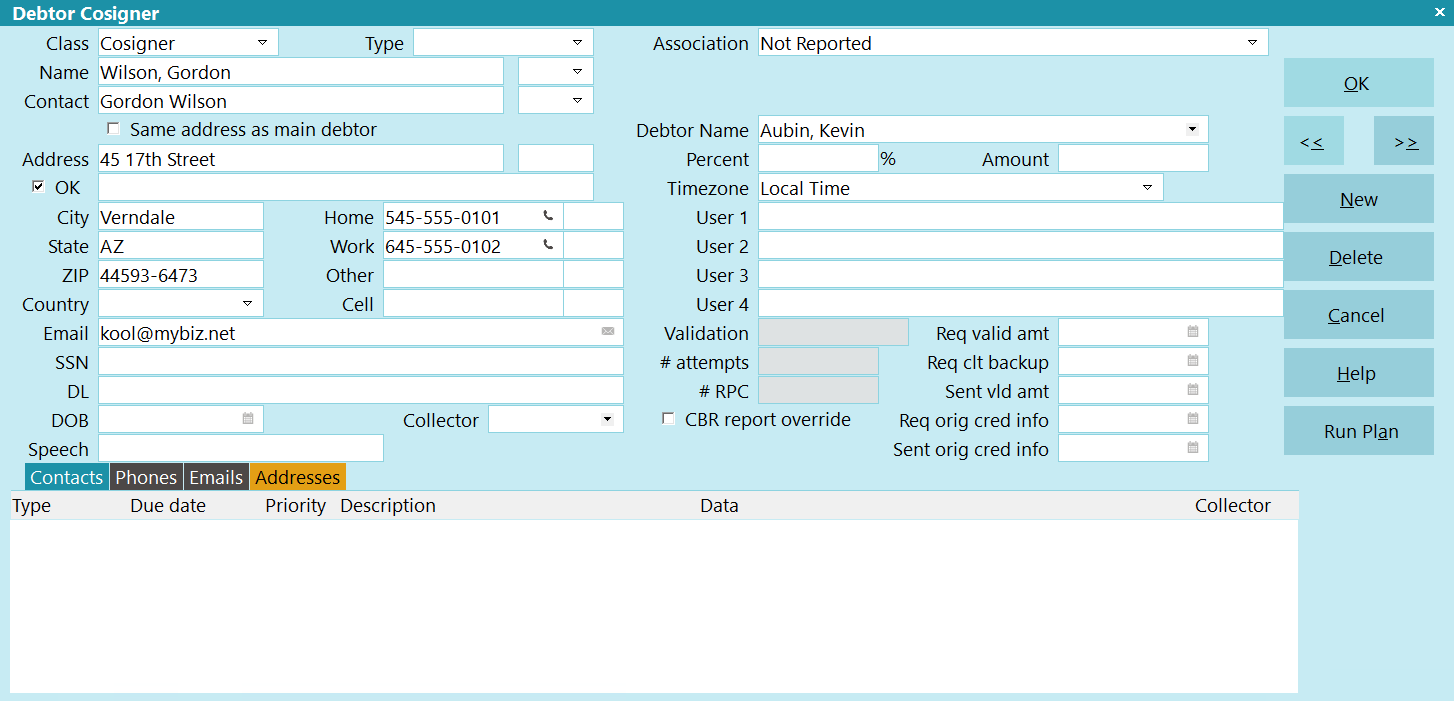Click the Due date column header
The height and width of the screenshot is (701, 1454).
[168, 506]
